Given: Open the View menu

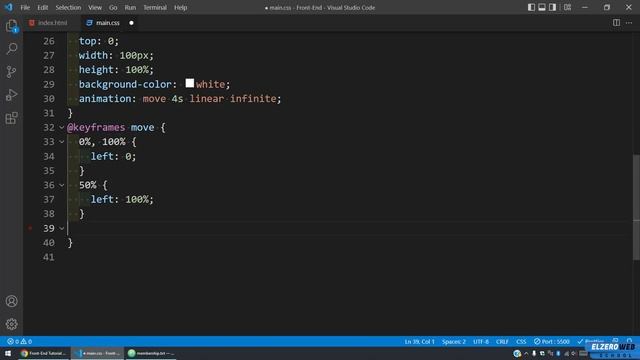Looking at the screenshot, I should point(95,7).
